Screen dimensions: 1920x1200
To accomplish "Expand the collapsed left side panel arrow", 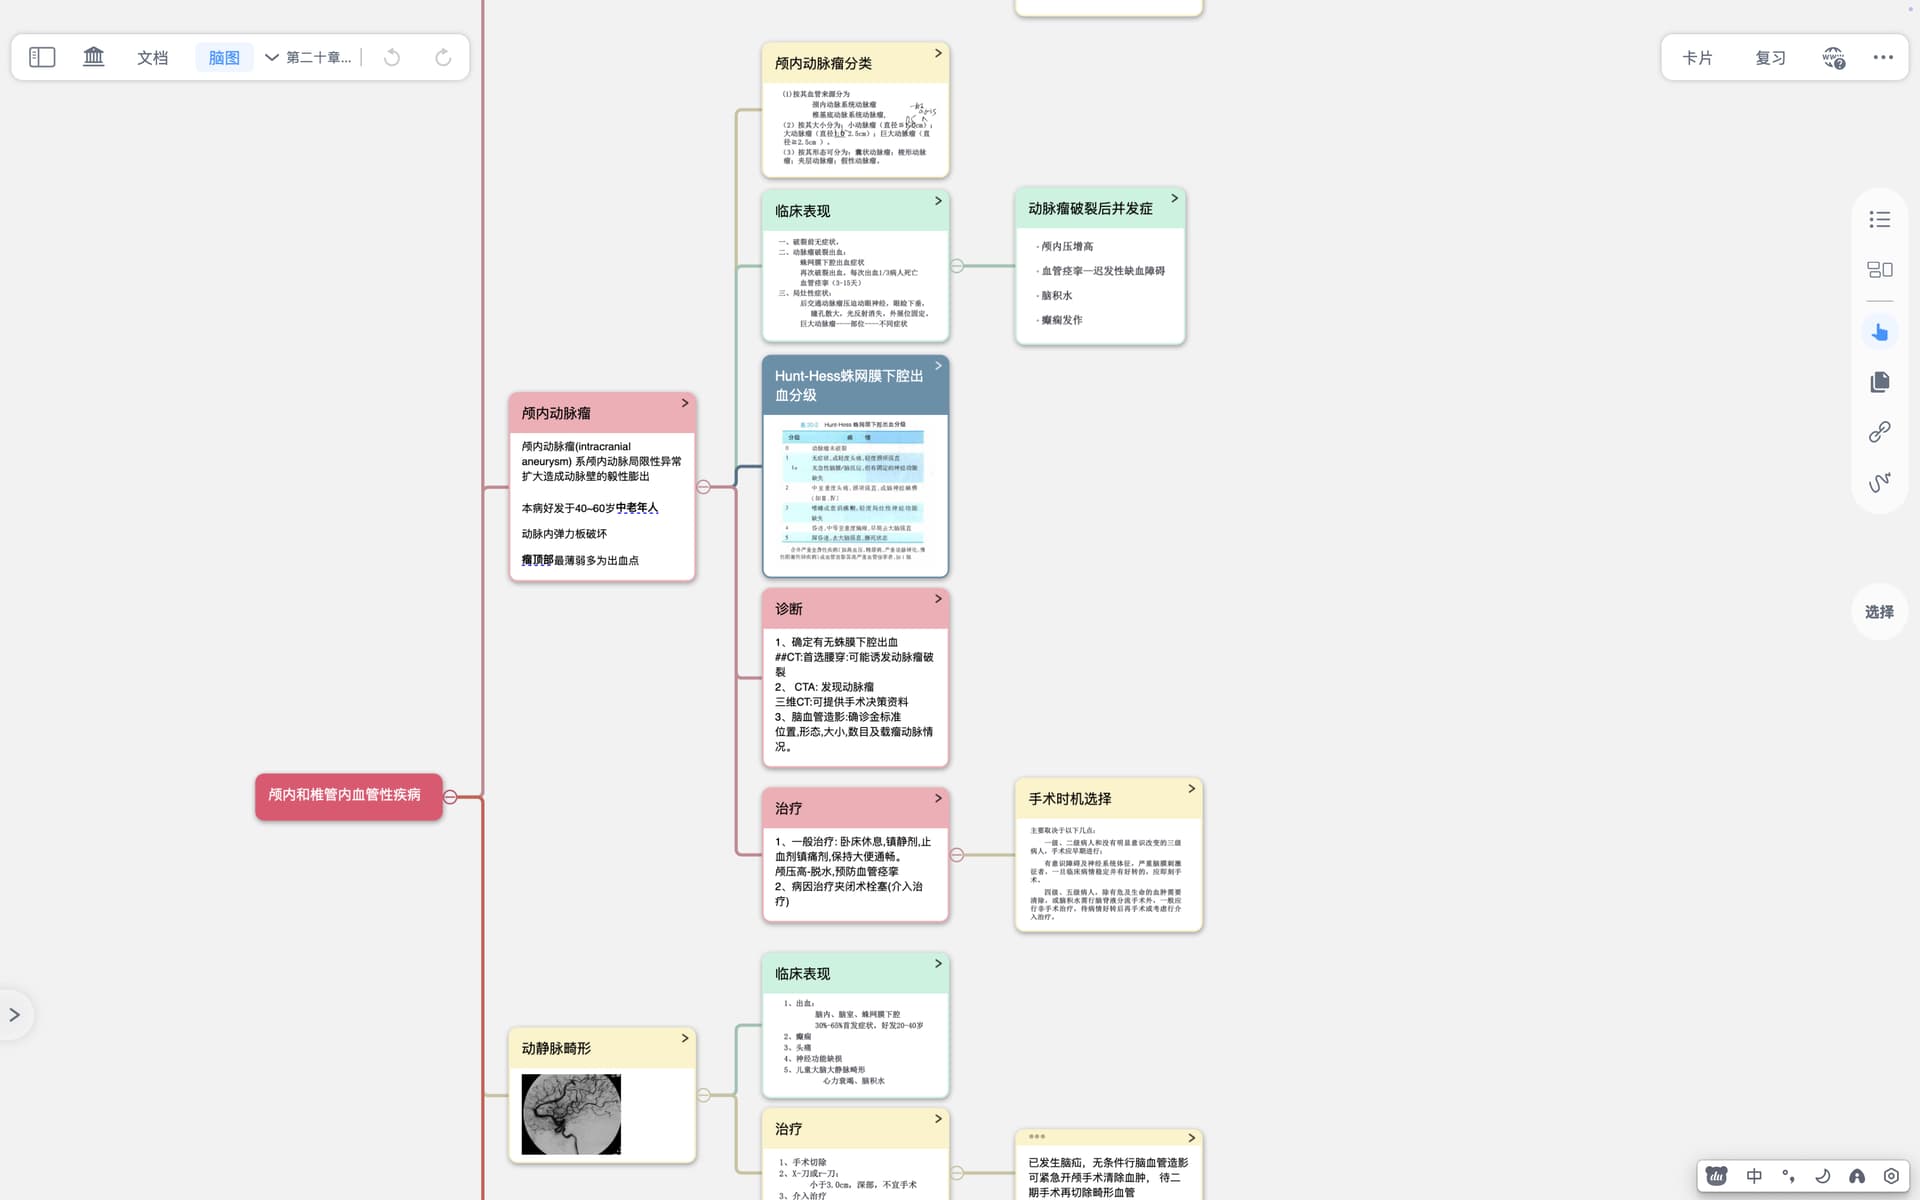I will click(15, 1015).
